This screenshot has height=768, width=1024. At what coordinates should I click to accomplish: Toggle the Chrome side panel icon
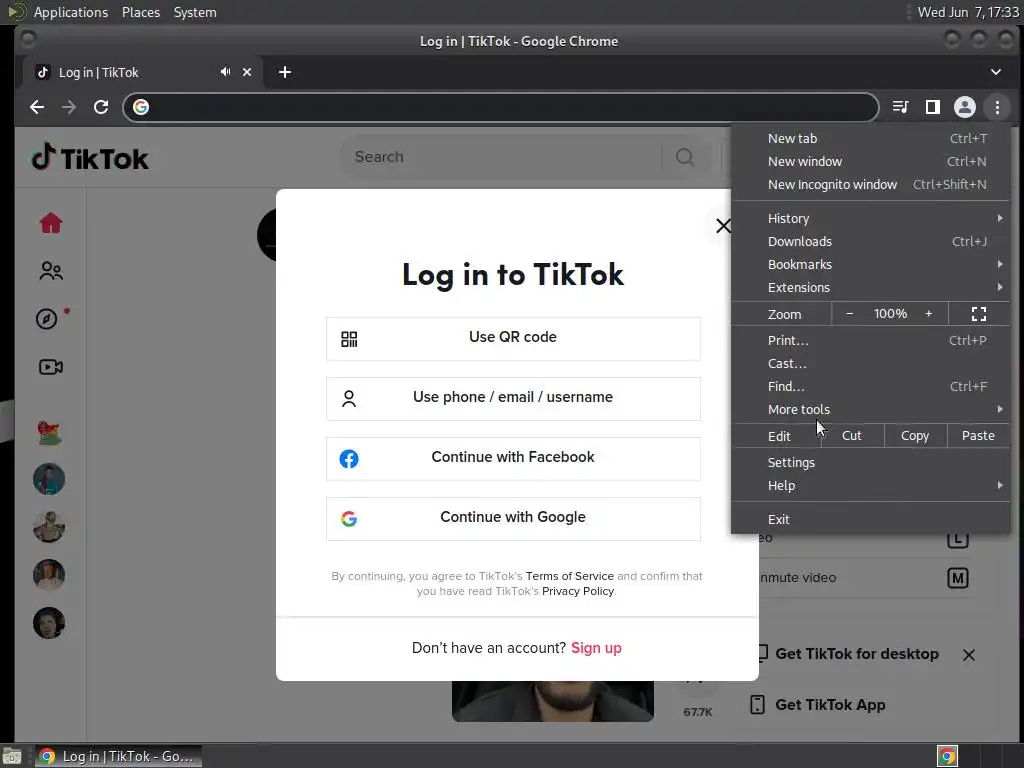933,107
